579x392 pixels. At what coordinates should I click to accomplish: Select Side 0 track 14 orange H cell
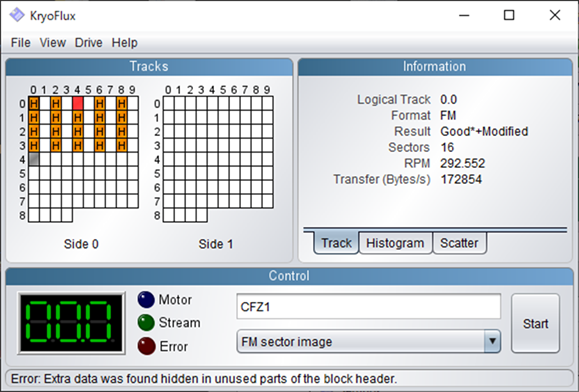78,117
